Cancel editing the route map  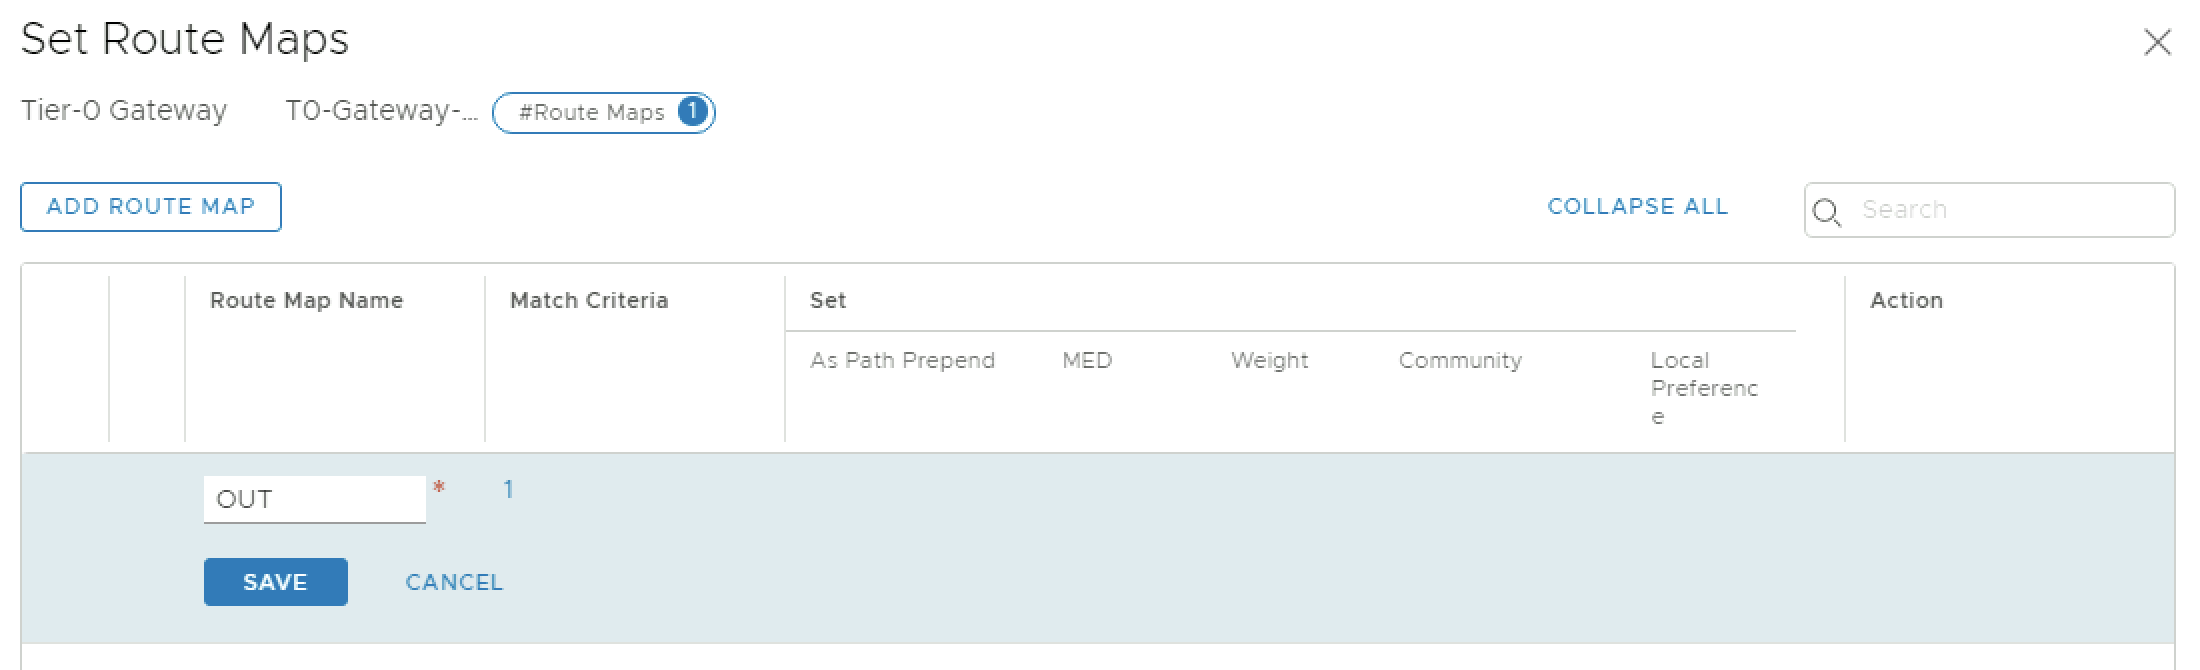coord(454,582)
